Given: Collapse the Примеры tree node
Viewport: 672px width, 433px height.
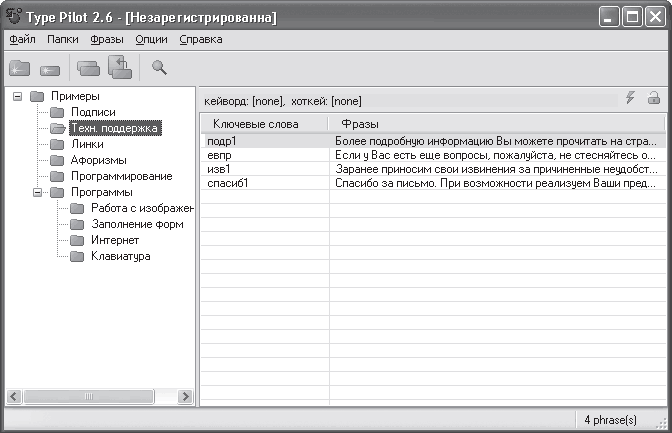Looking at the screenshot, I should 17,96.
